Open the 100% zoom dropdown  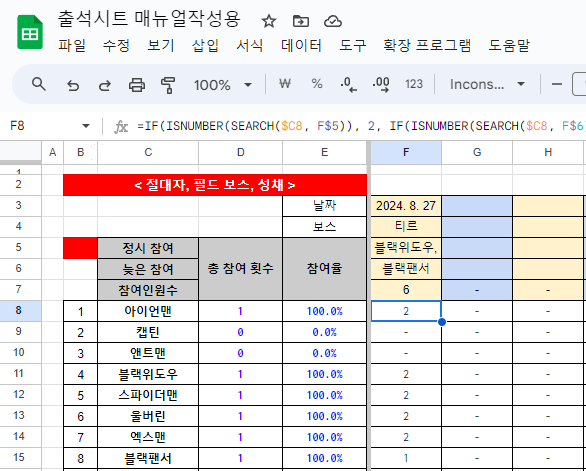pyautogui.click(x=223, y=85)
